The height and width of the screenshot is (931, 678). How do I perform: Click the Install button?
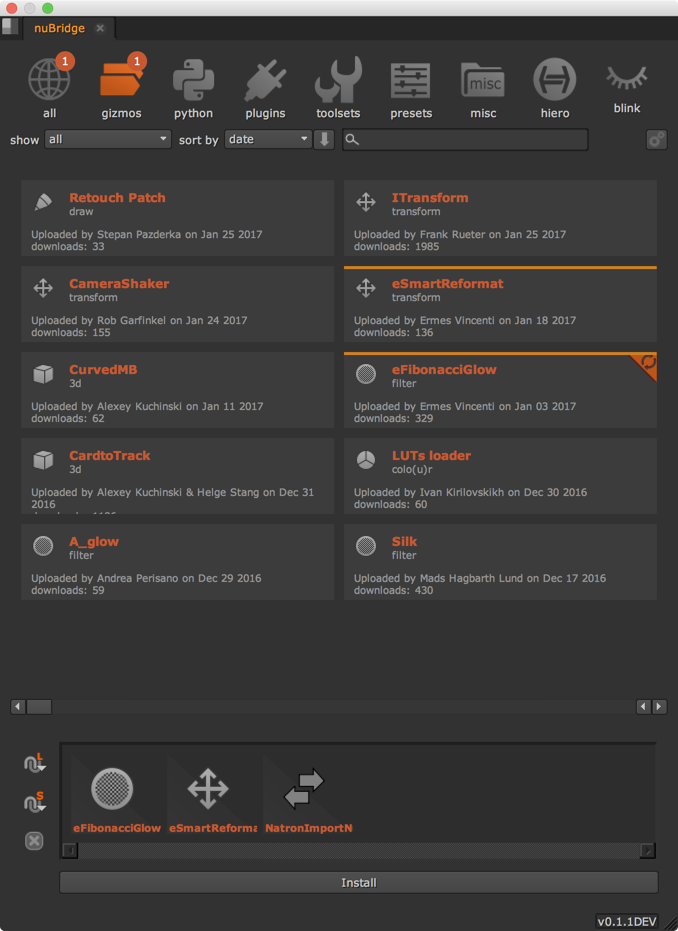[x=359, y=883]
